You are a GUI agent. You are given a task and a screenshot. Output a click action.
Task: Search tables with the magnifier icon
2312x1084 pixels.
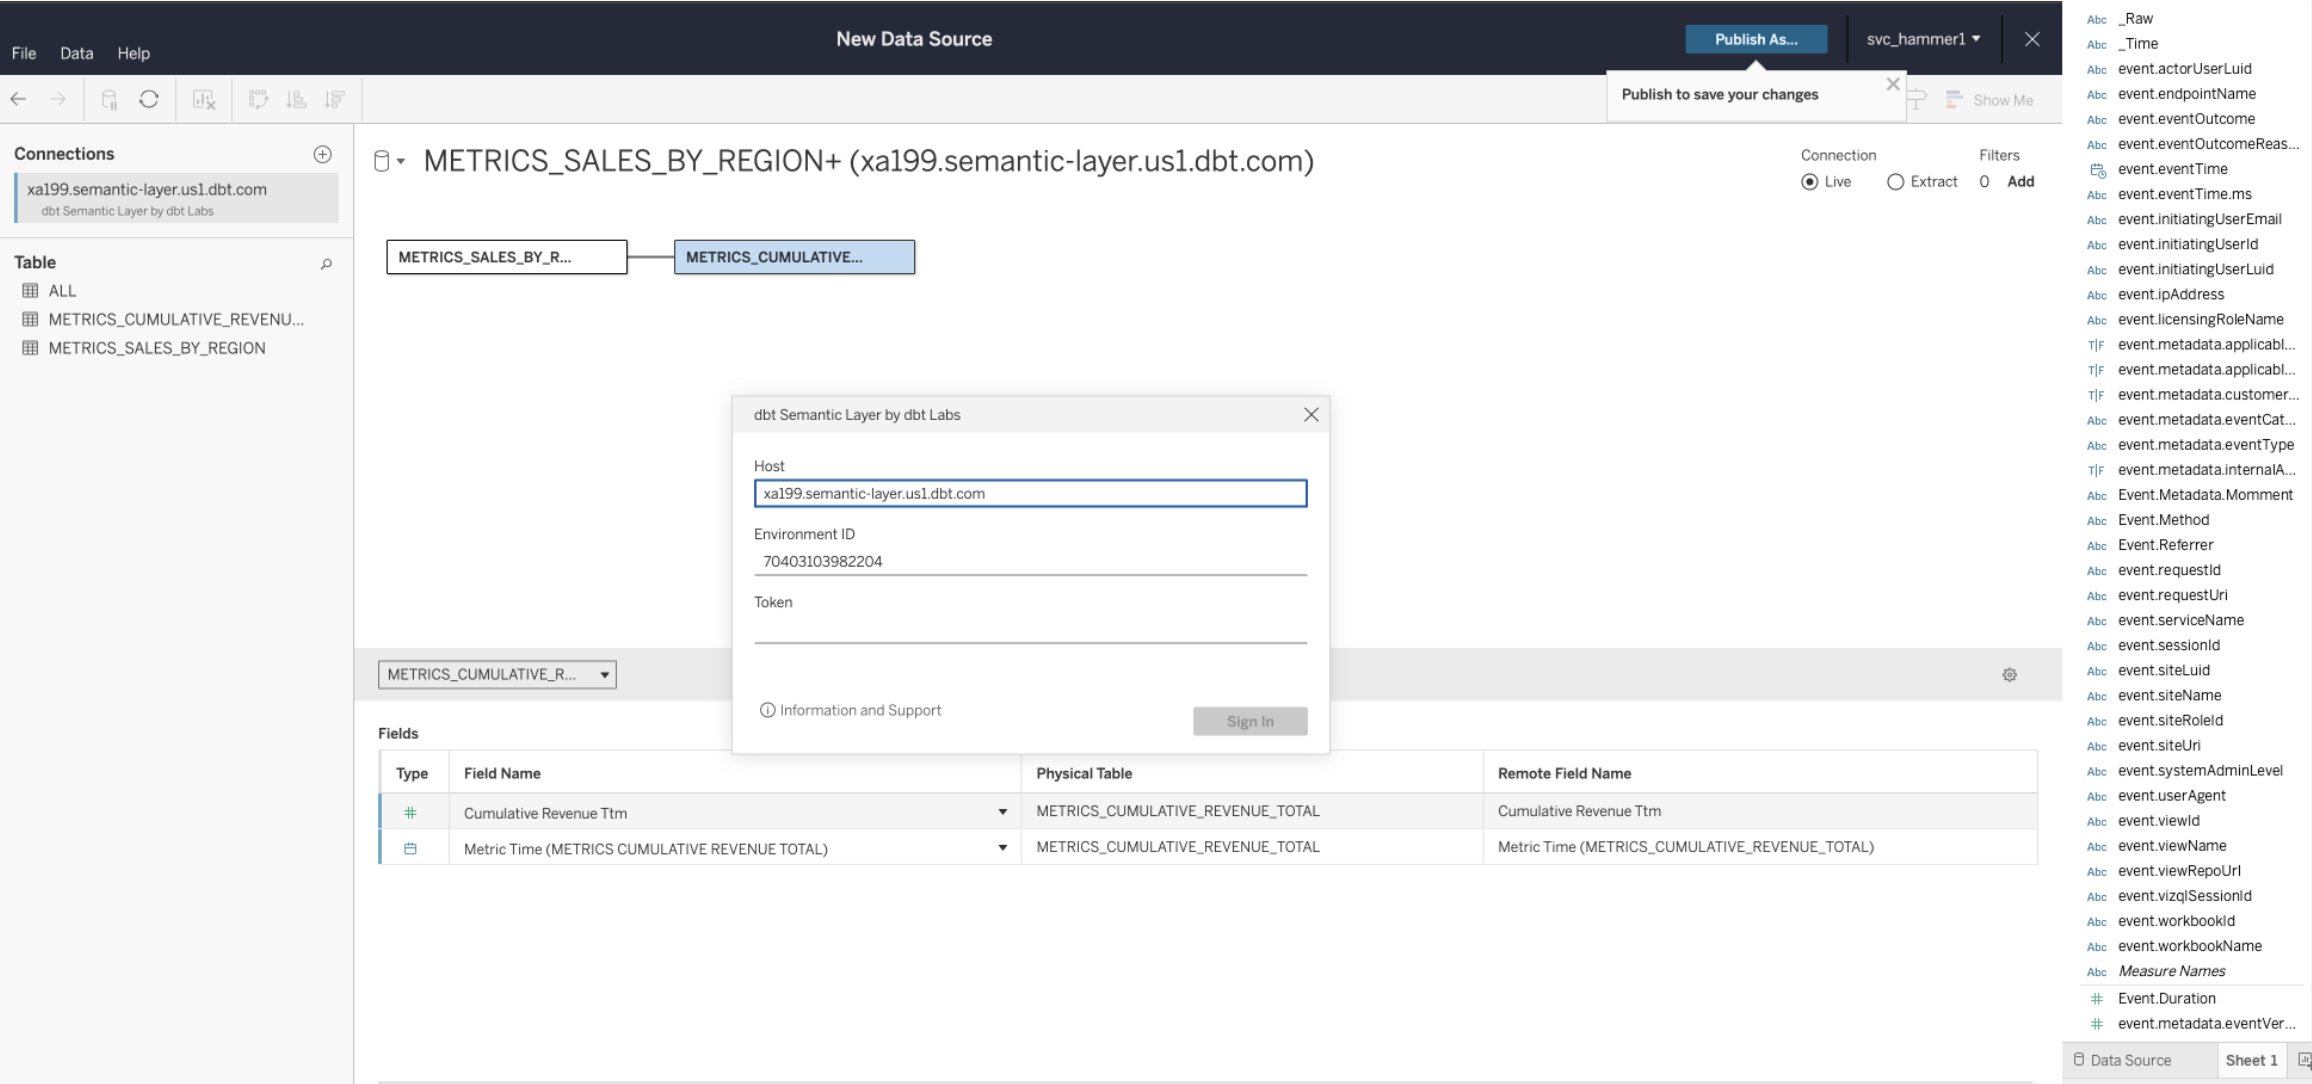(326, 264)
